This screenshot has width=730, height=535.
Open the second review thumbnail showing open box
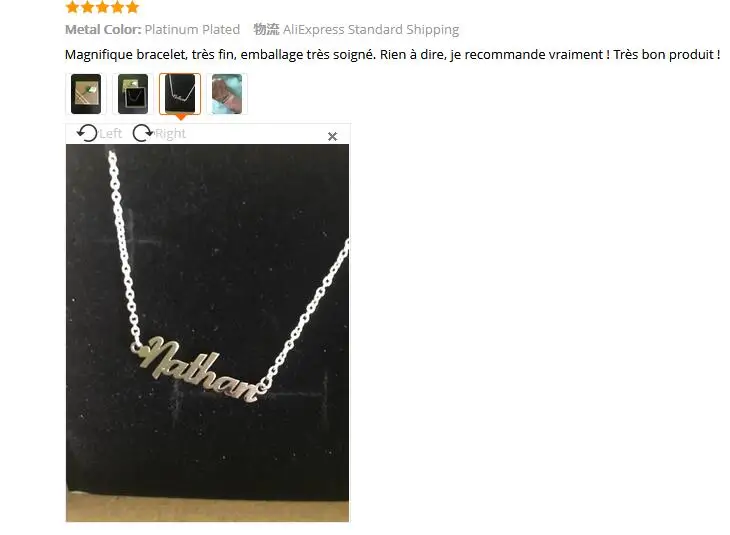(133, 94)
